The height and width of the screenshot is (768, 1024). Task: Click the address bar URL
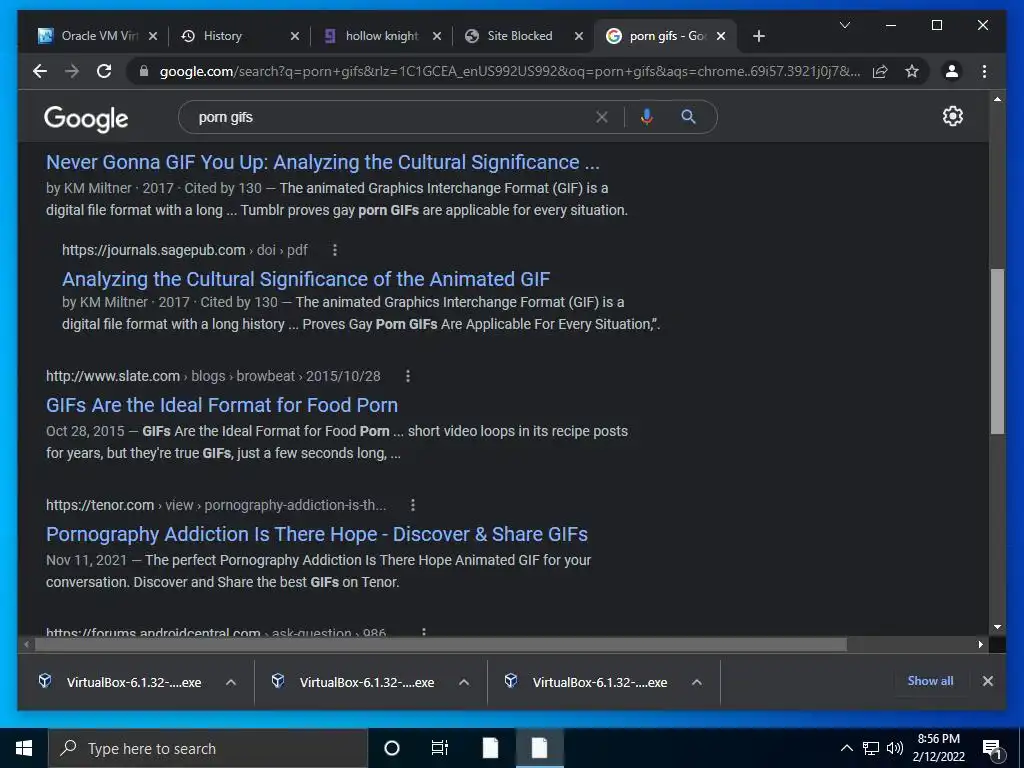509,71
